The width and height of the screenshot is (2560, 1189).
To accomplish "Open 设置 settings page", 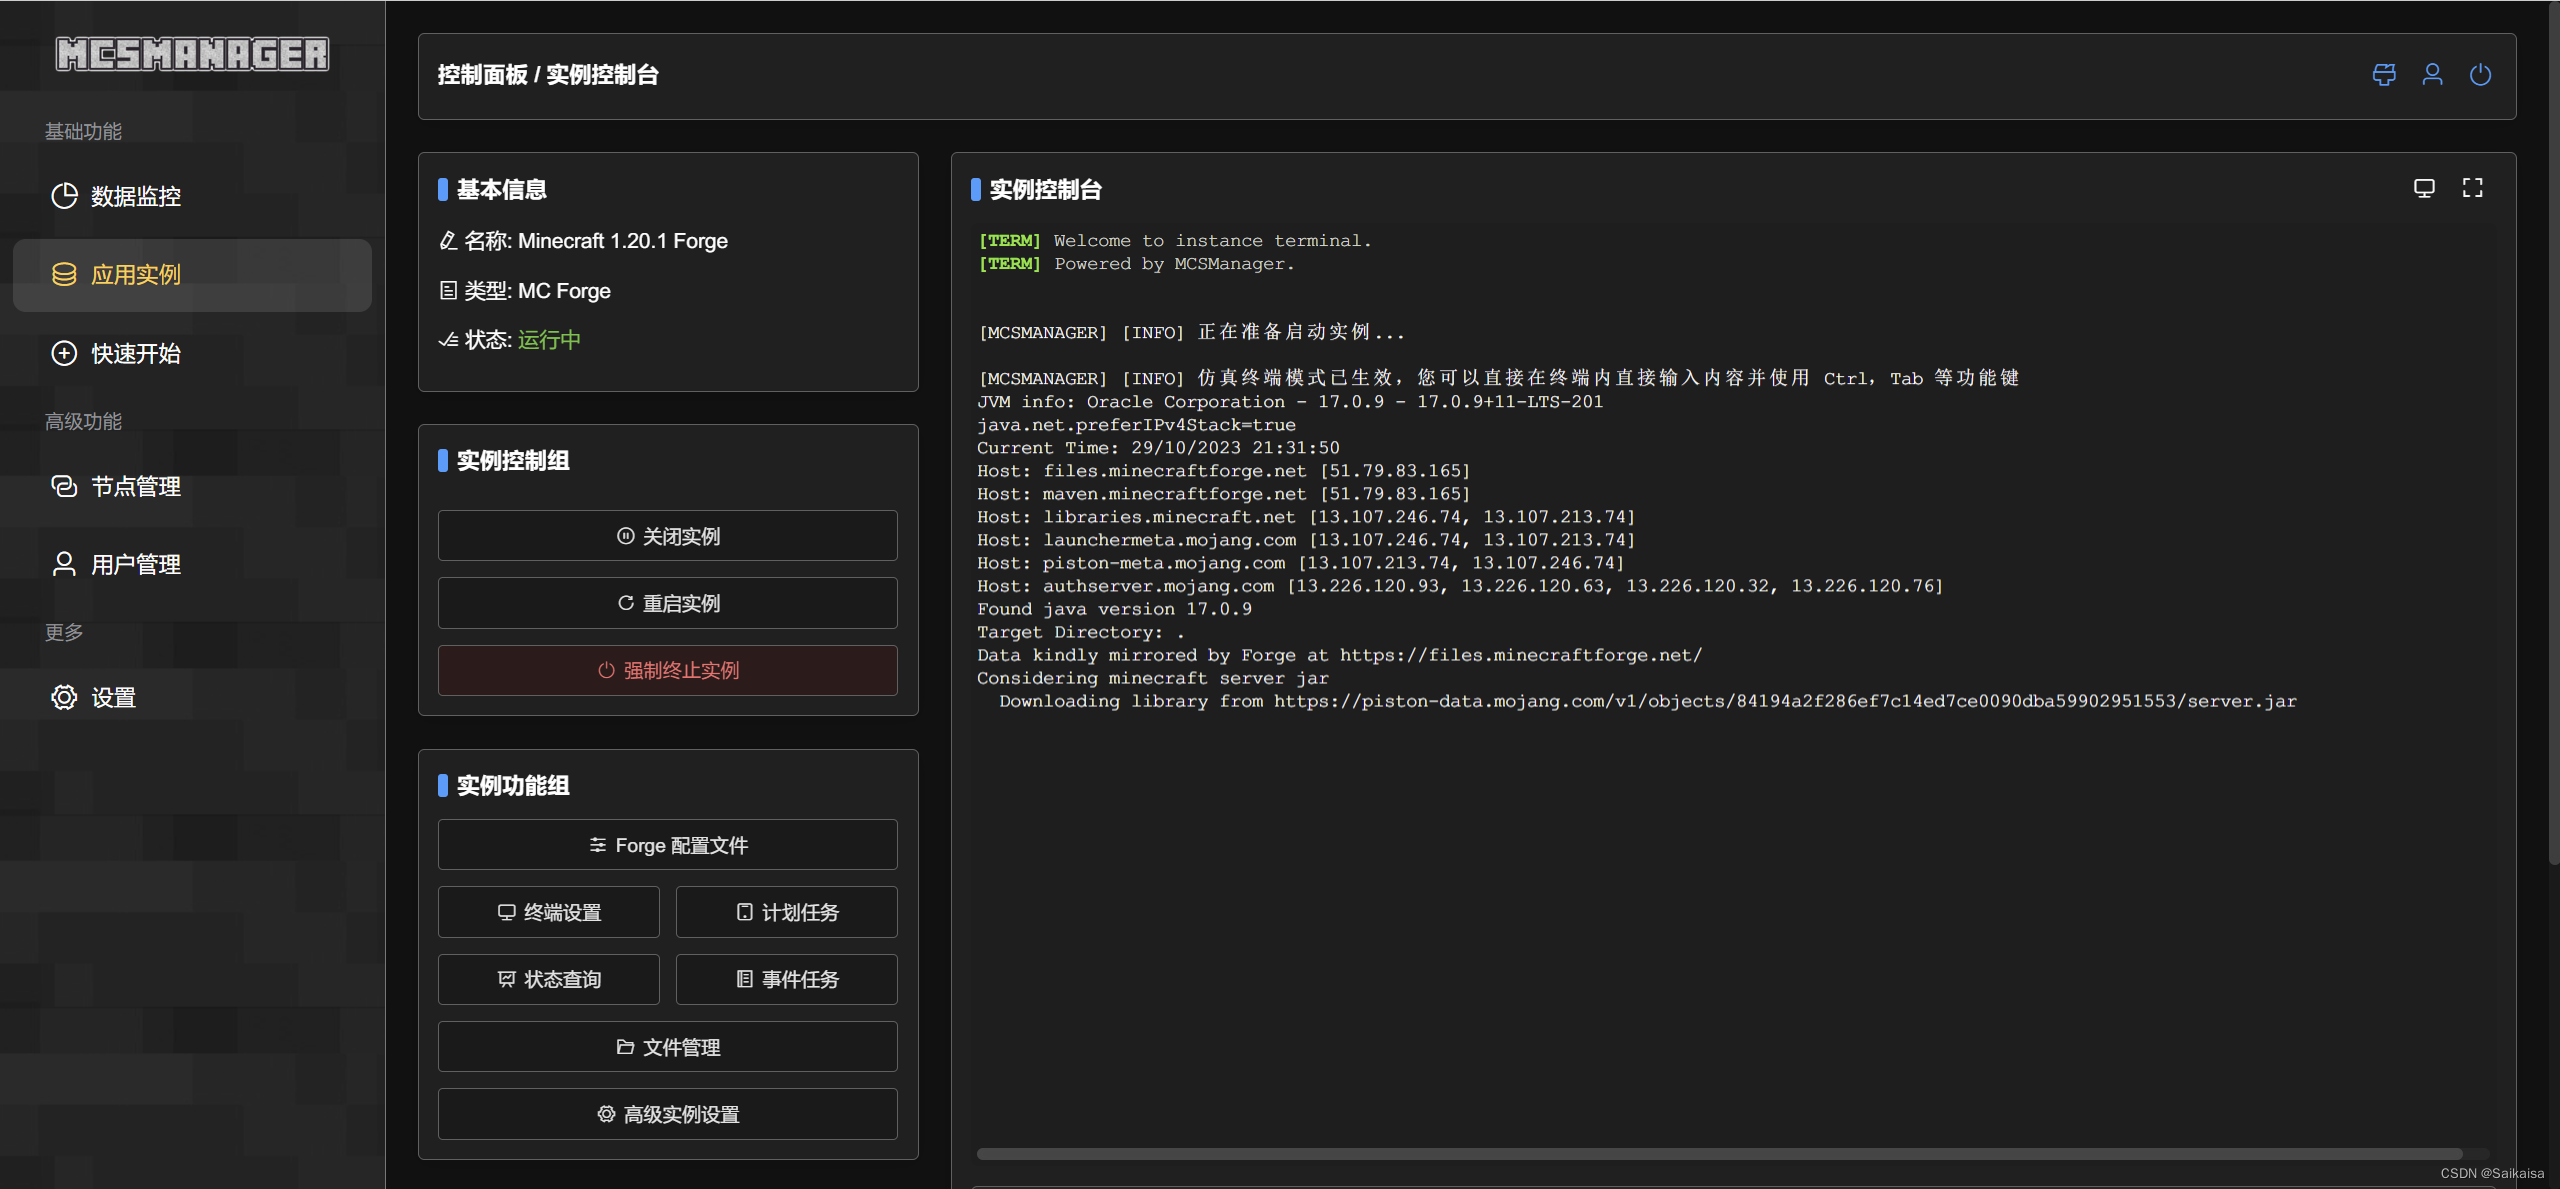I will point(192,697).
